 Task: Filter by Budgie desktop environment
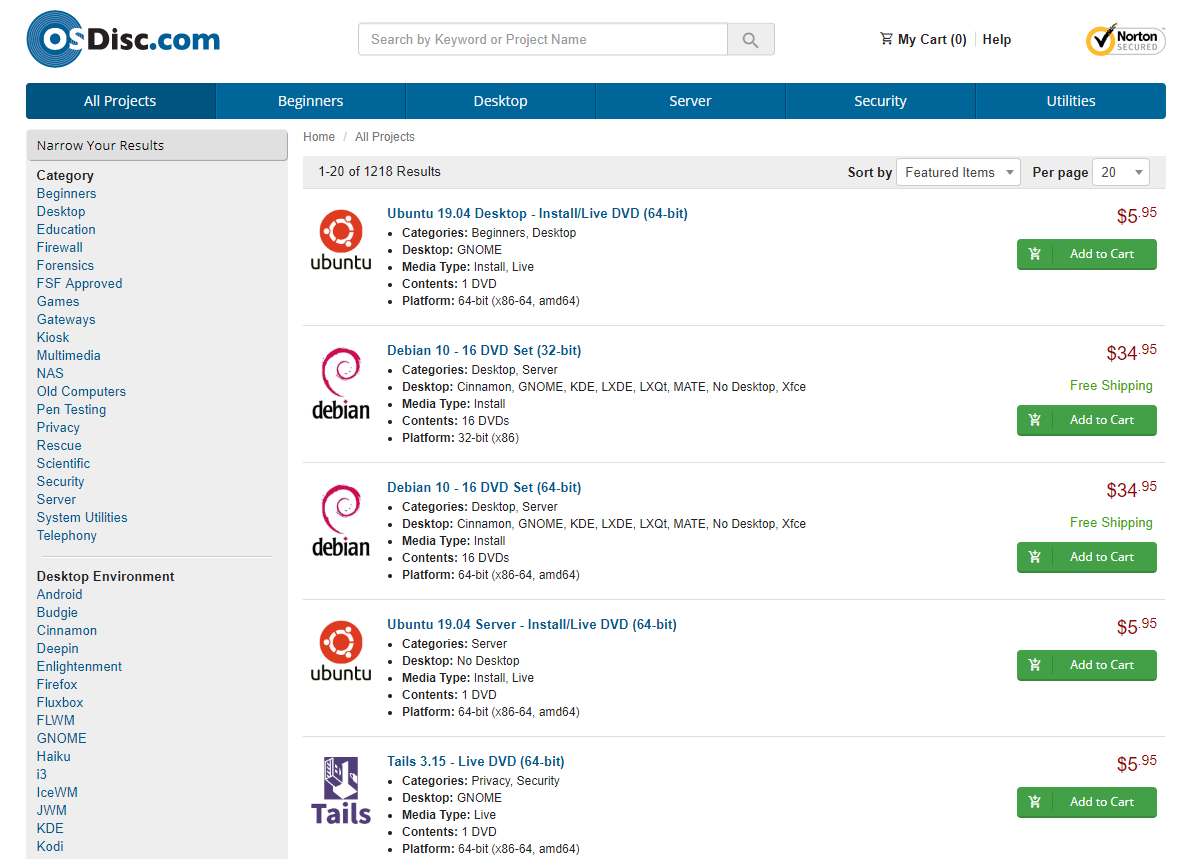point(57,612)
